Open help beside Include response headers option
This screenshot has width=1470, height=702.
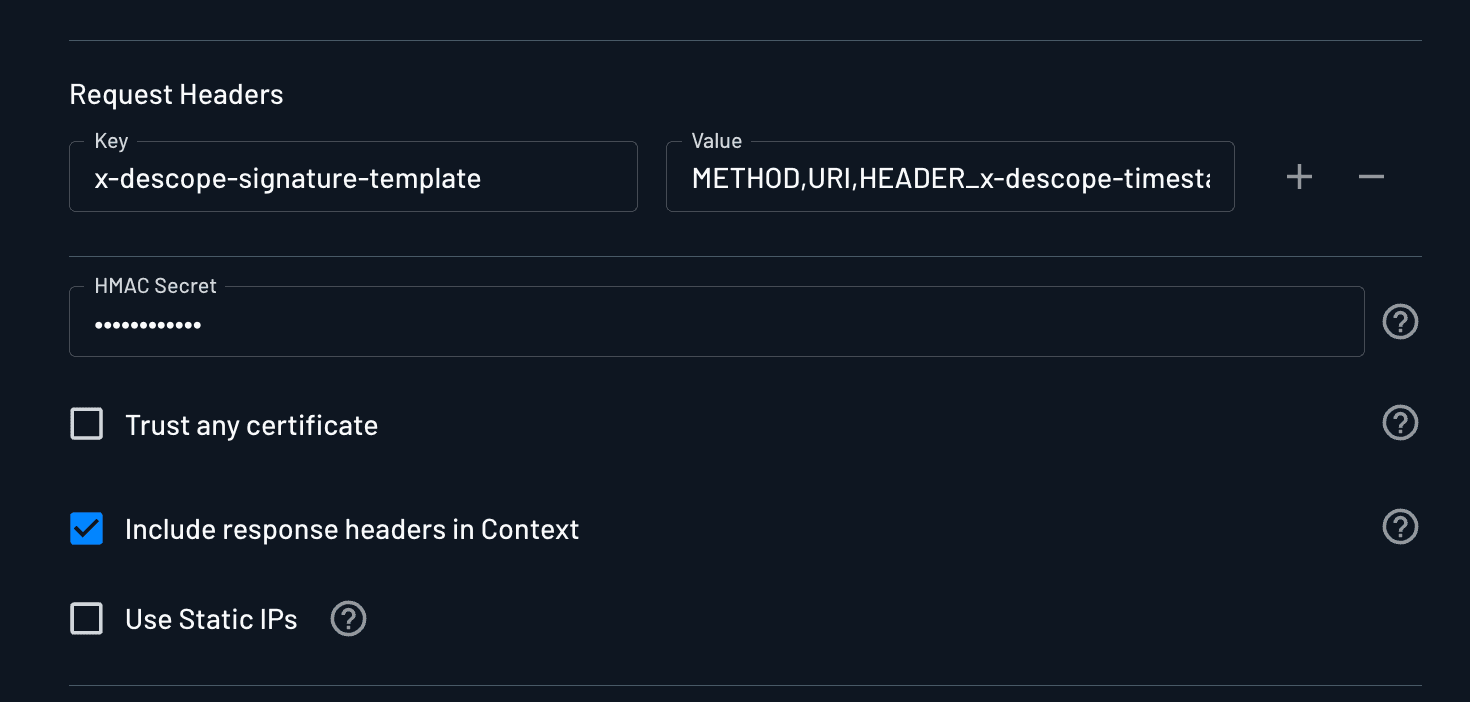click(x=1400, y=527)
